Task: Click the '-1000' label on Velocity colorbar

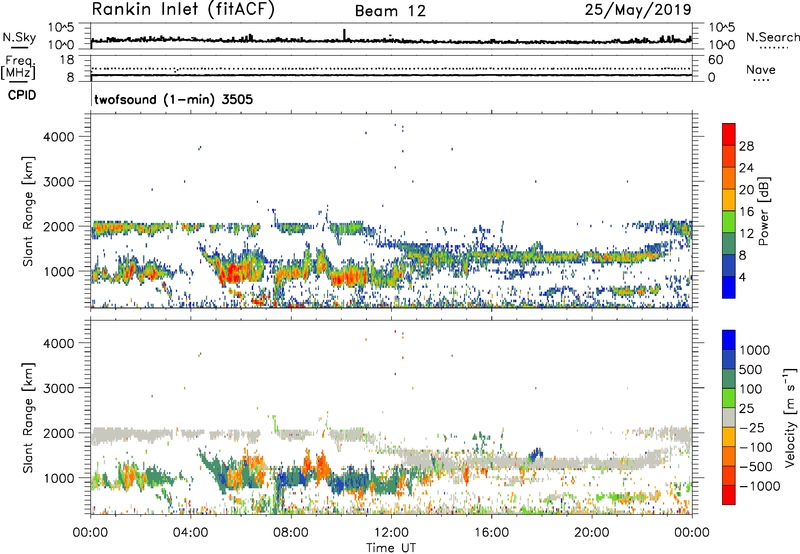Action: tap(760, 486)
